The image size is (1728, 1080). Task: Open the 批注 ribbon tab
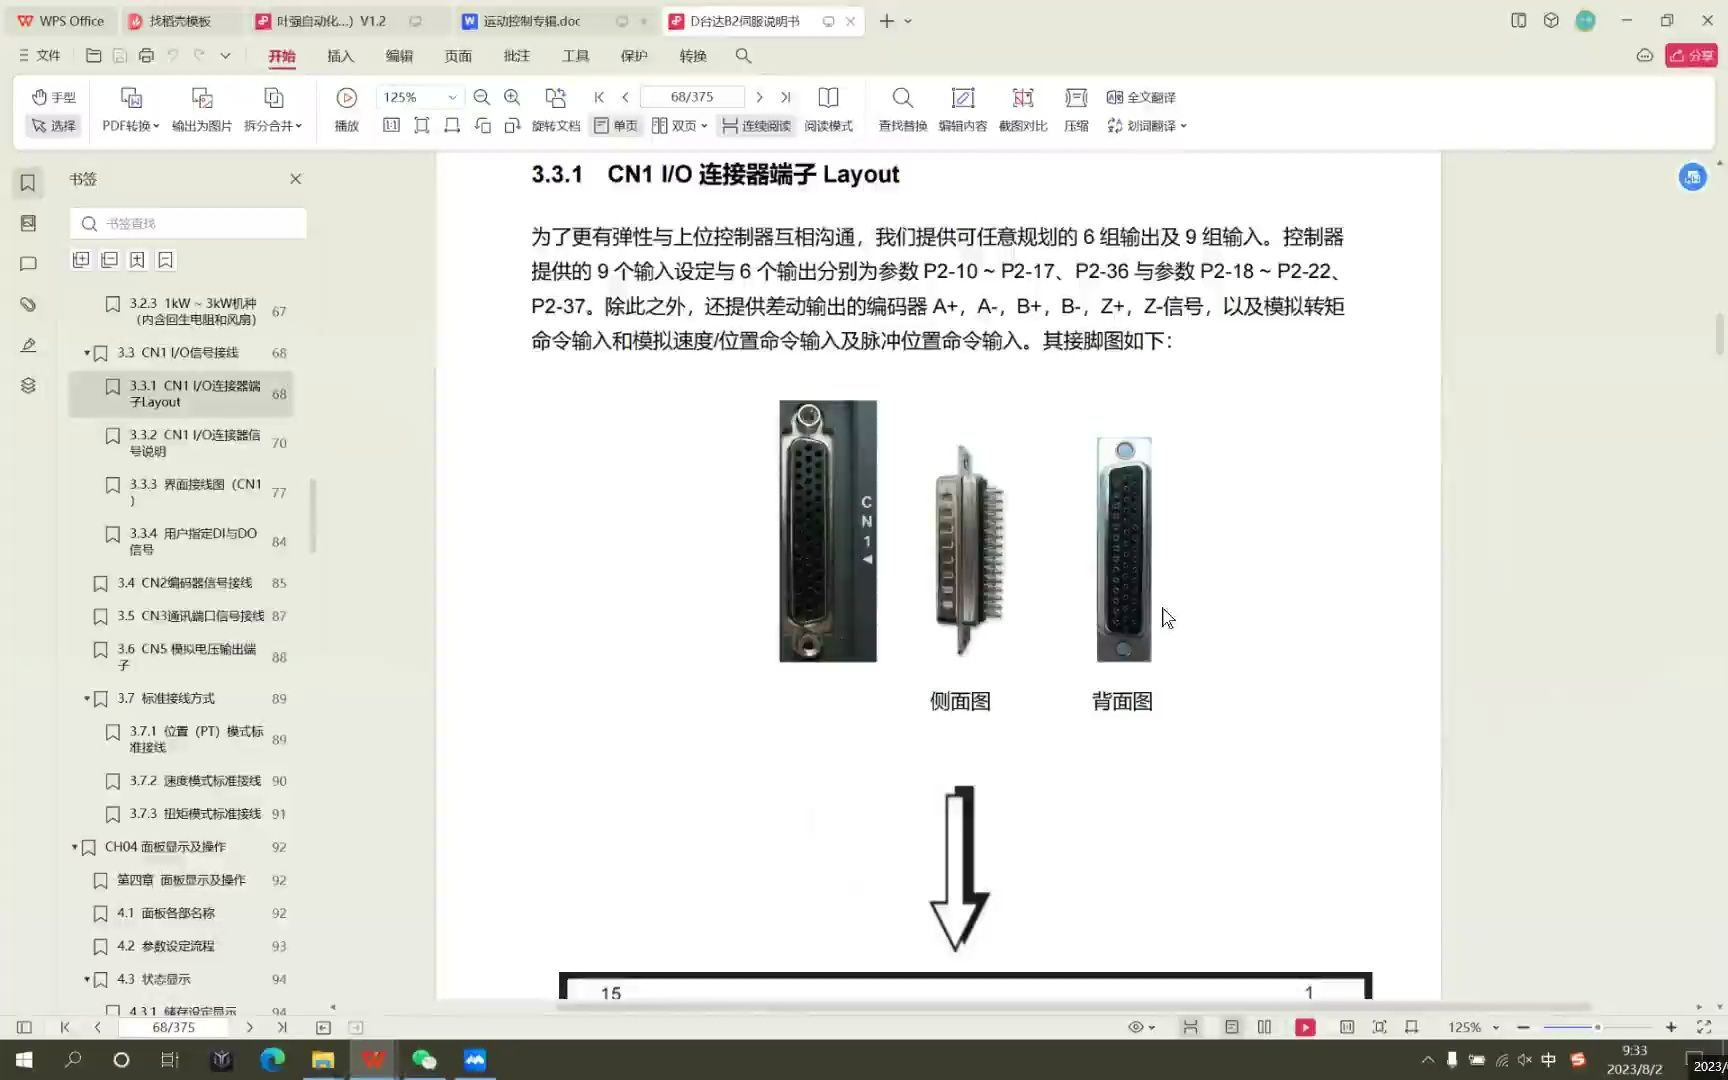[x=517, y=56]
